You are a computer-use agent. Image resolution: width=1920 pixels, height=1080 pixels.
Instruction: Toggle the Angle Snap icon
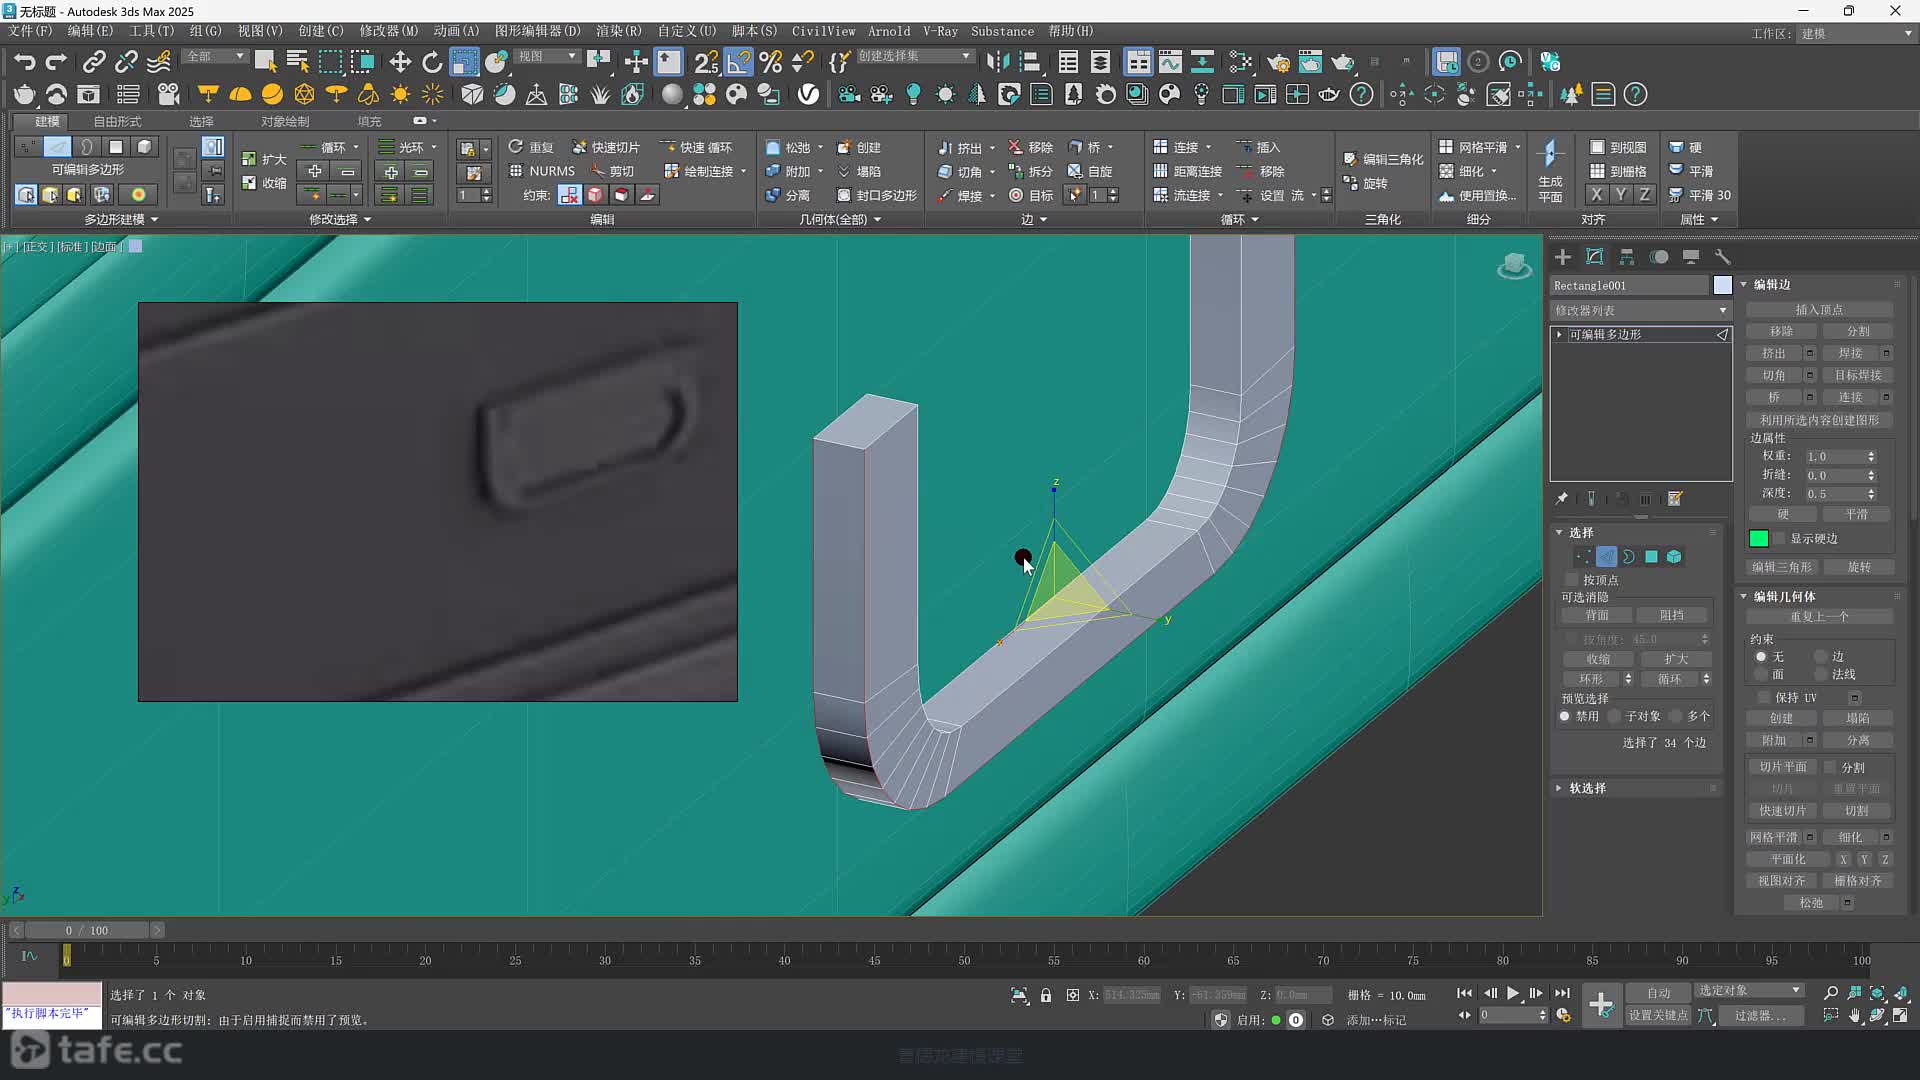(738, 62)
